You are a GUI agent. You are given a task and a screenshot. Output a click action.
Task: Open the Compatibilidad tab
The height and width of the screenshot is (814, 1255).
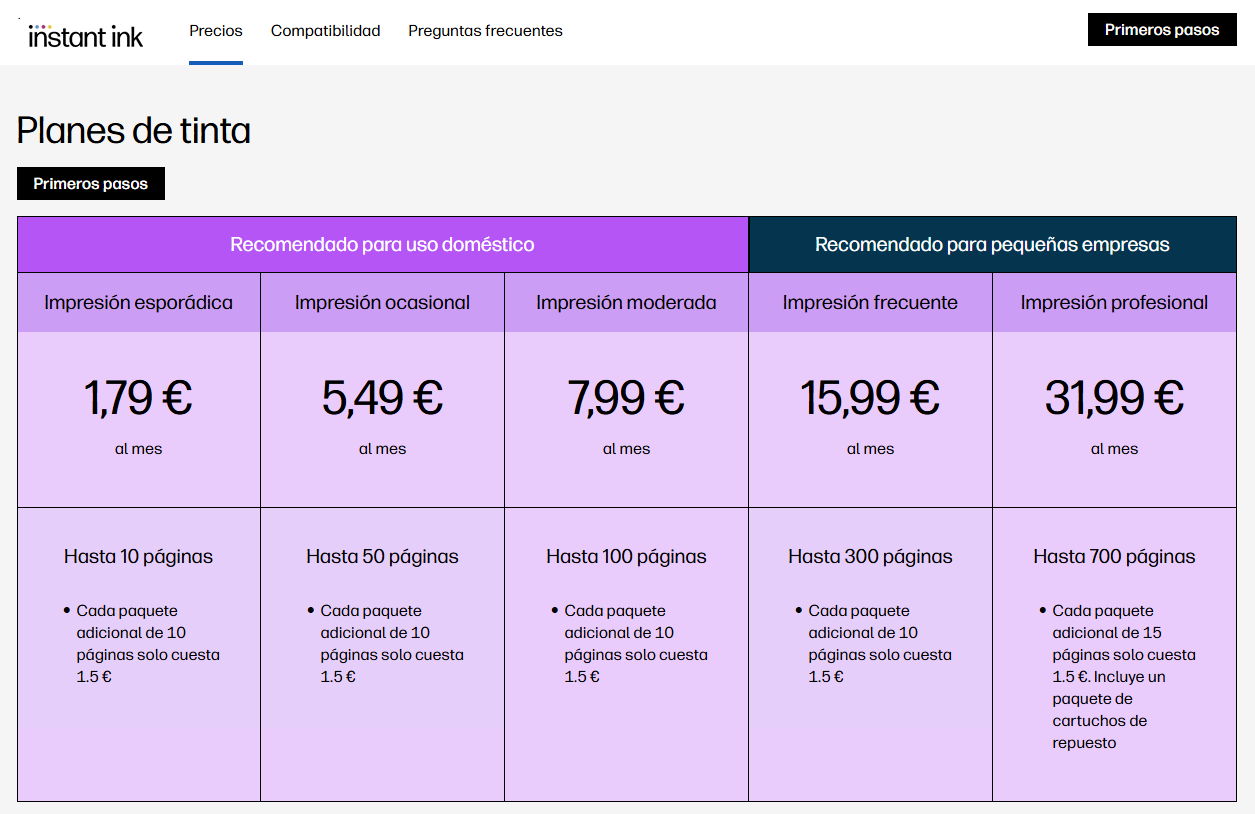tap(326, 31)
